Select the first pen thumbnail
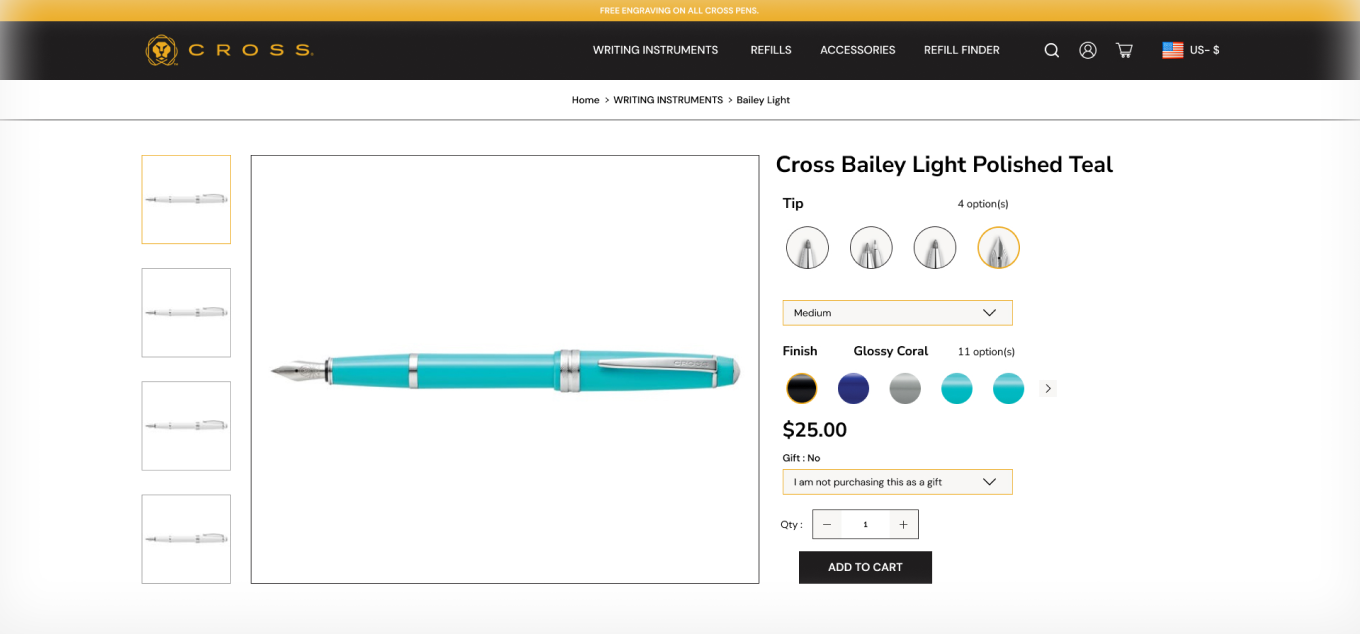The height and width of the screenshot is (634, 1360). (x=186, y=199)
